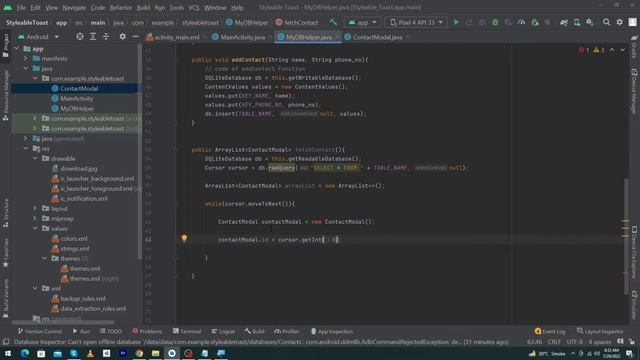
Task: Open Google Chrome from taskbar
Action: pyautogui.click(x=139, y=353)
